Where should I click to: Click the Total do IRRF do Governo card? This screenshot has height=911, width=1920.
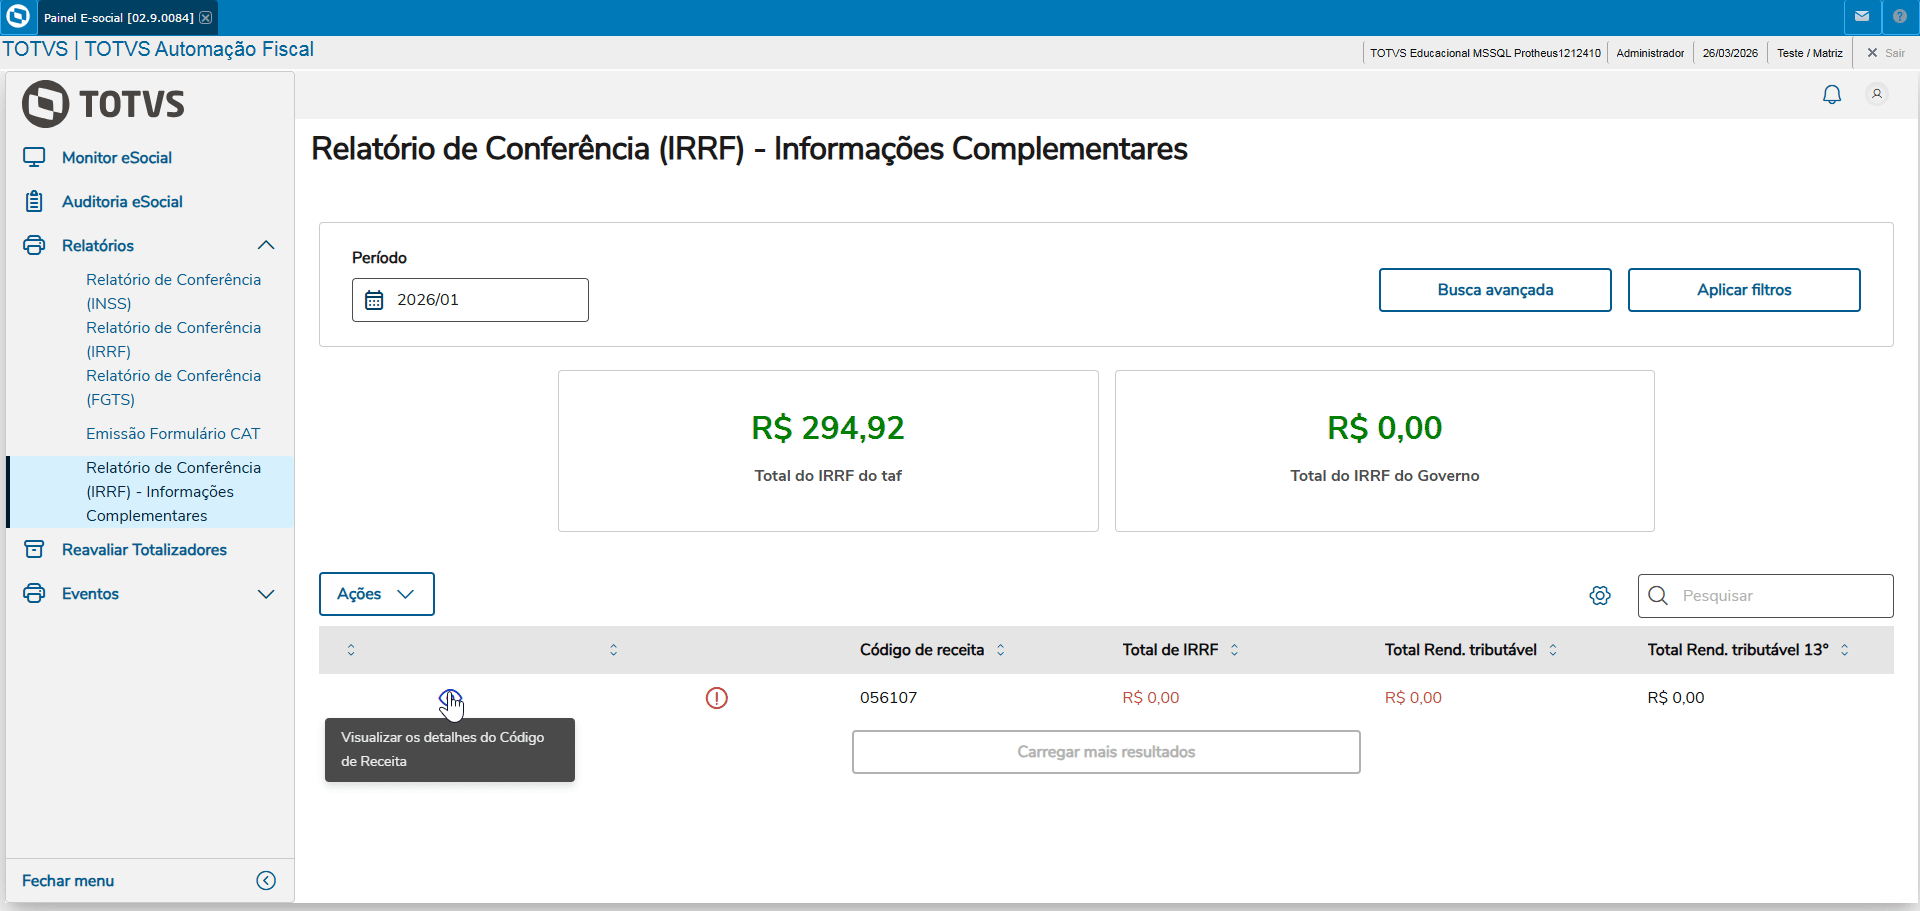[1384, 451]
